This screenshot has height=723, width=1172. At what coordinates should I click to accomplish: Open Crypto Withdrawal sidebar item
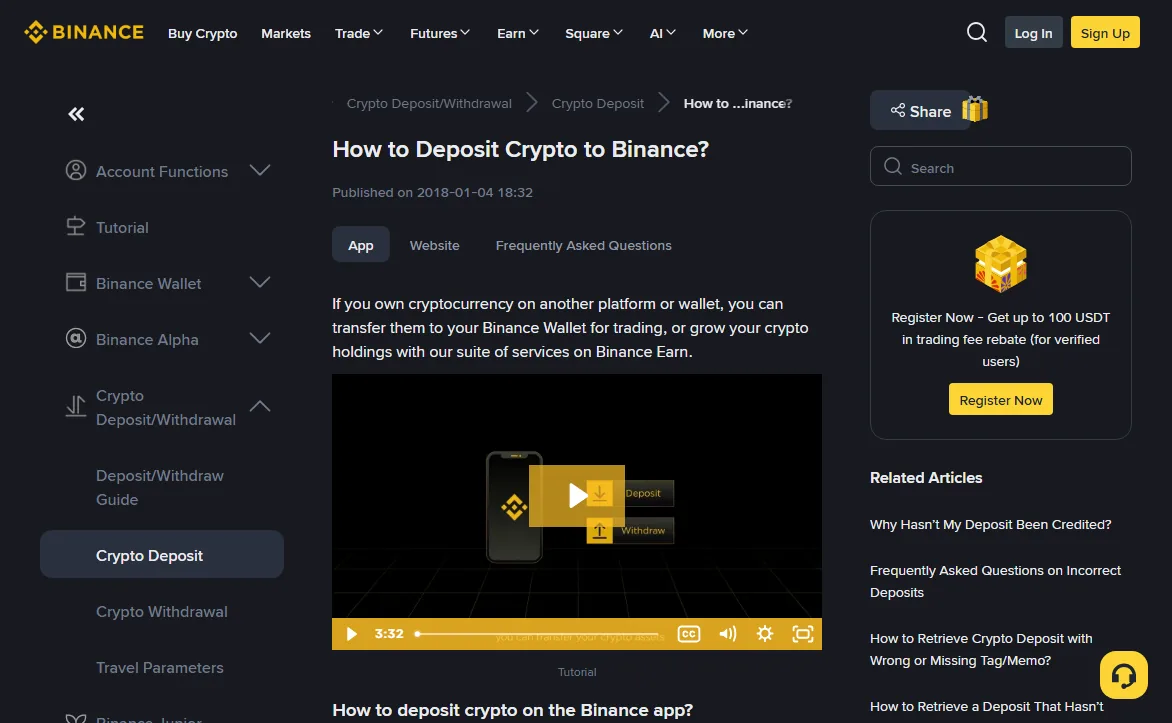161,612
